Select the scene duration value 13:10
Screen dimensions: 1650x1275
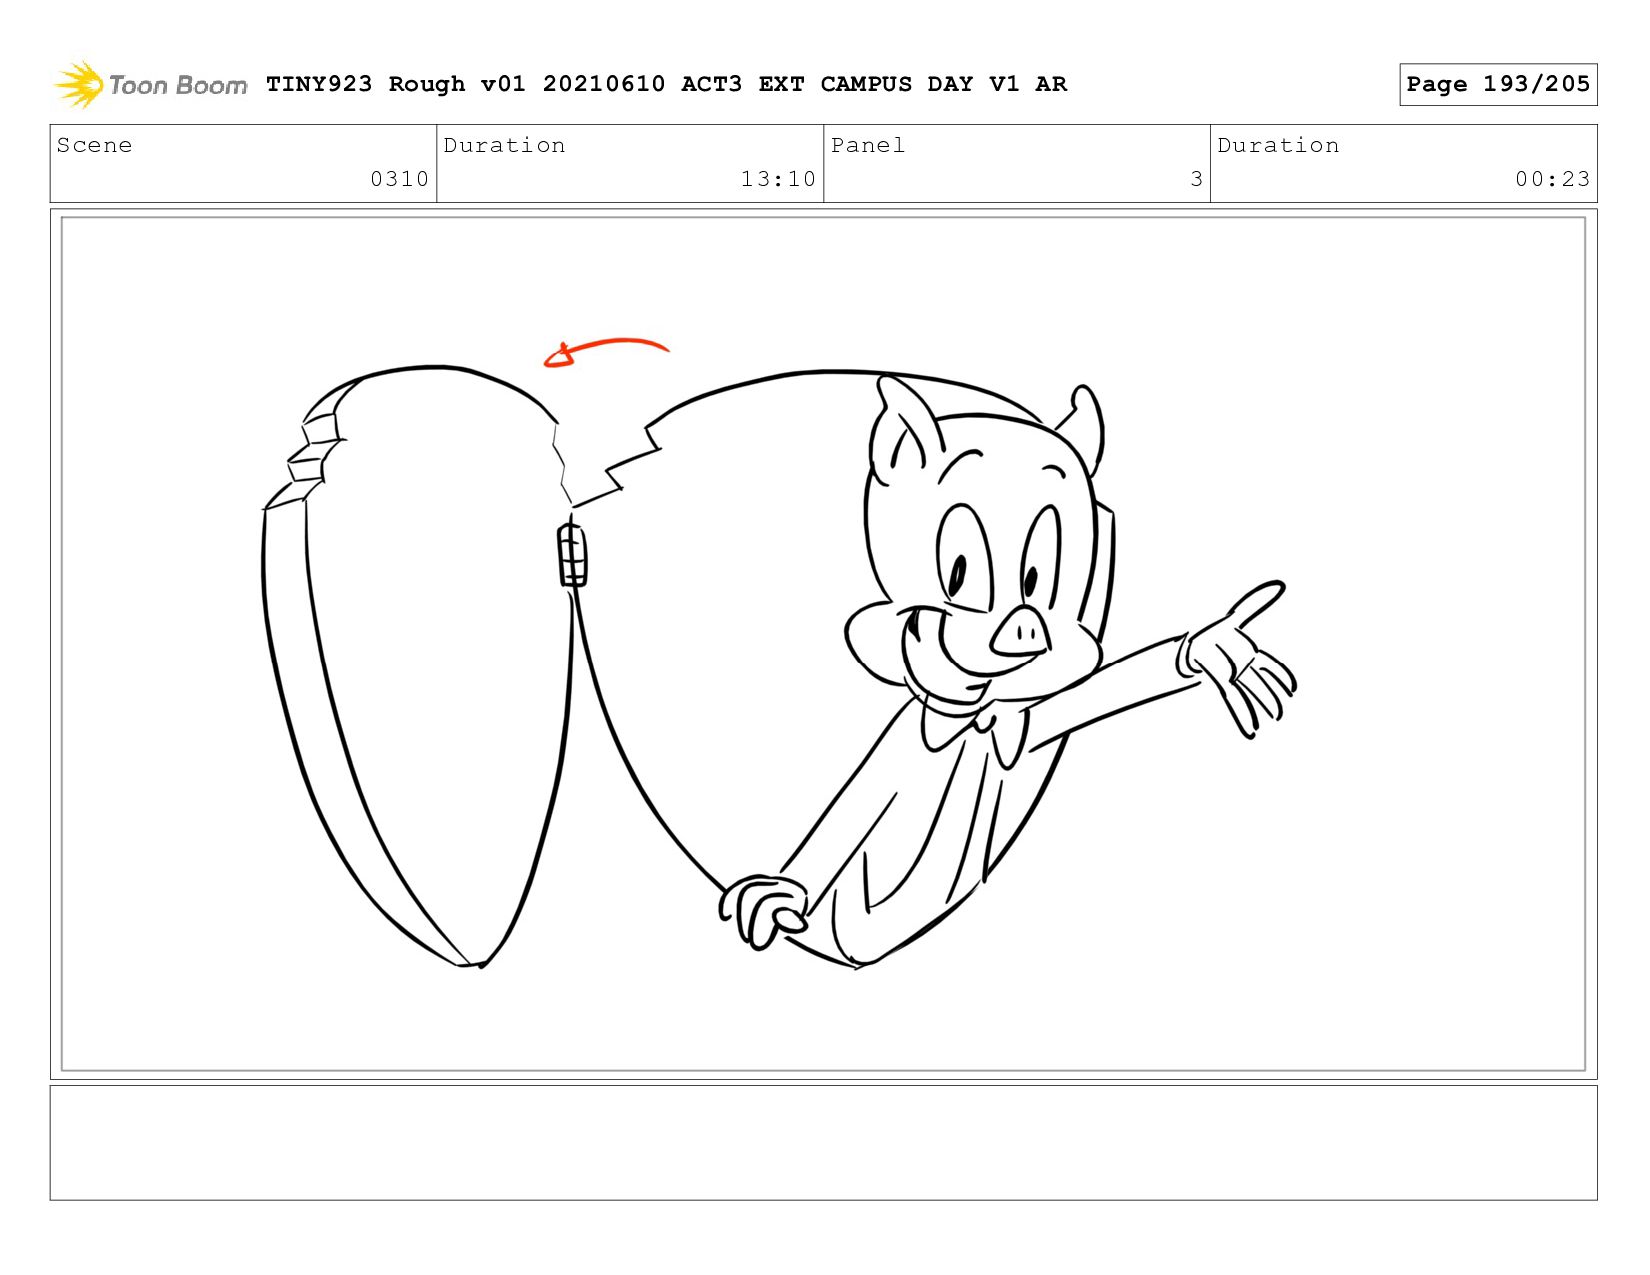[x=778, y=179]
